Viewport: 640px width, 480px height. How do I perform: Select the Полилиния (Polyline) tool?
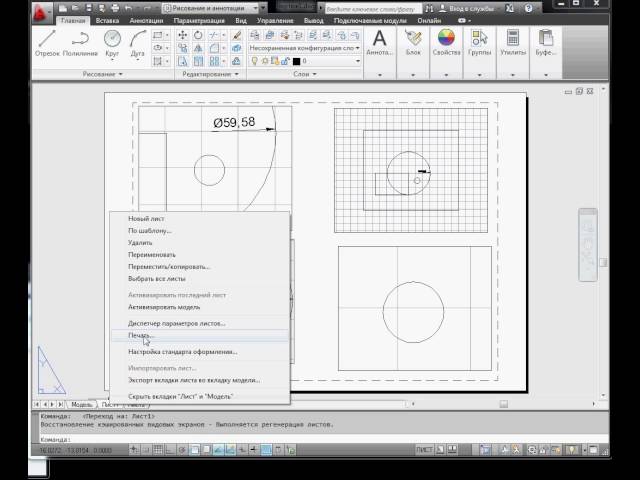point(81,42)
